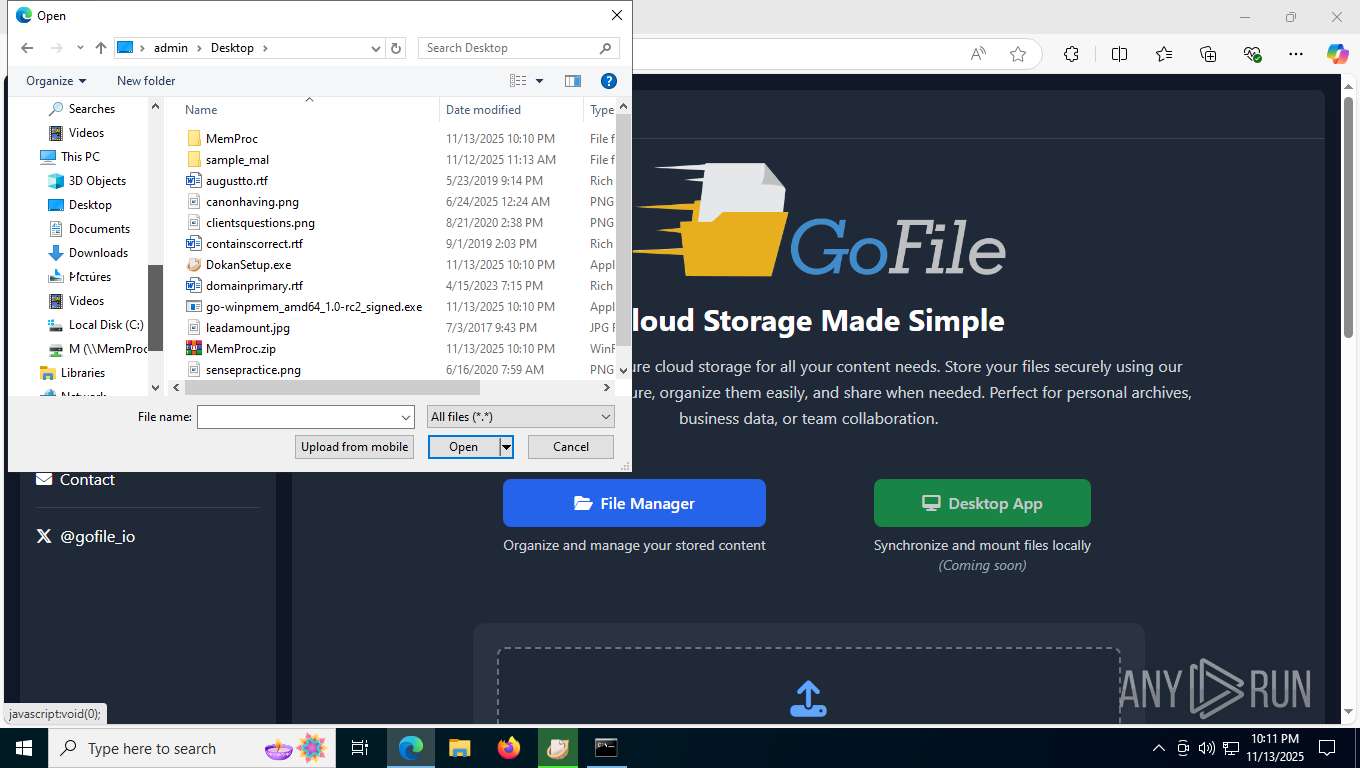The width and height of the screenshot is (1360, 768).
Task: Click the GoFile upload icon
Action: click(x=808, y=699)
